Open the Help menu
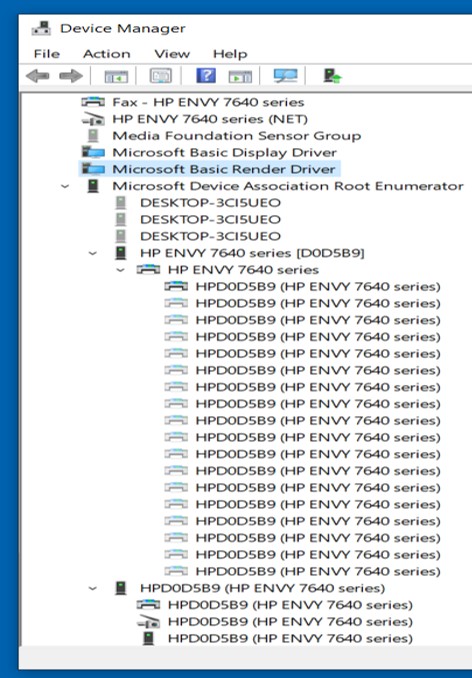Viewport: 472px width, 678px height. pos(230,54)
